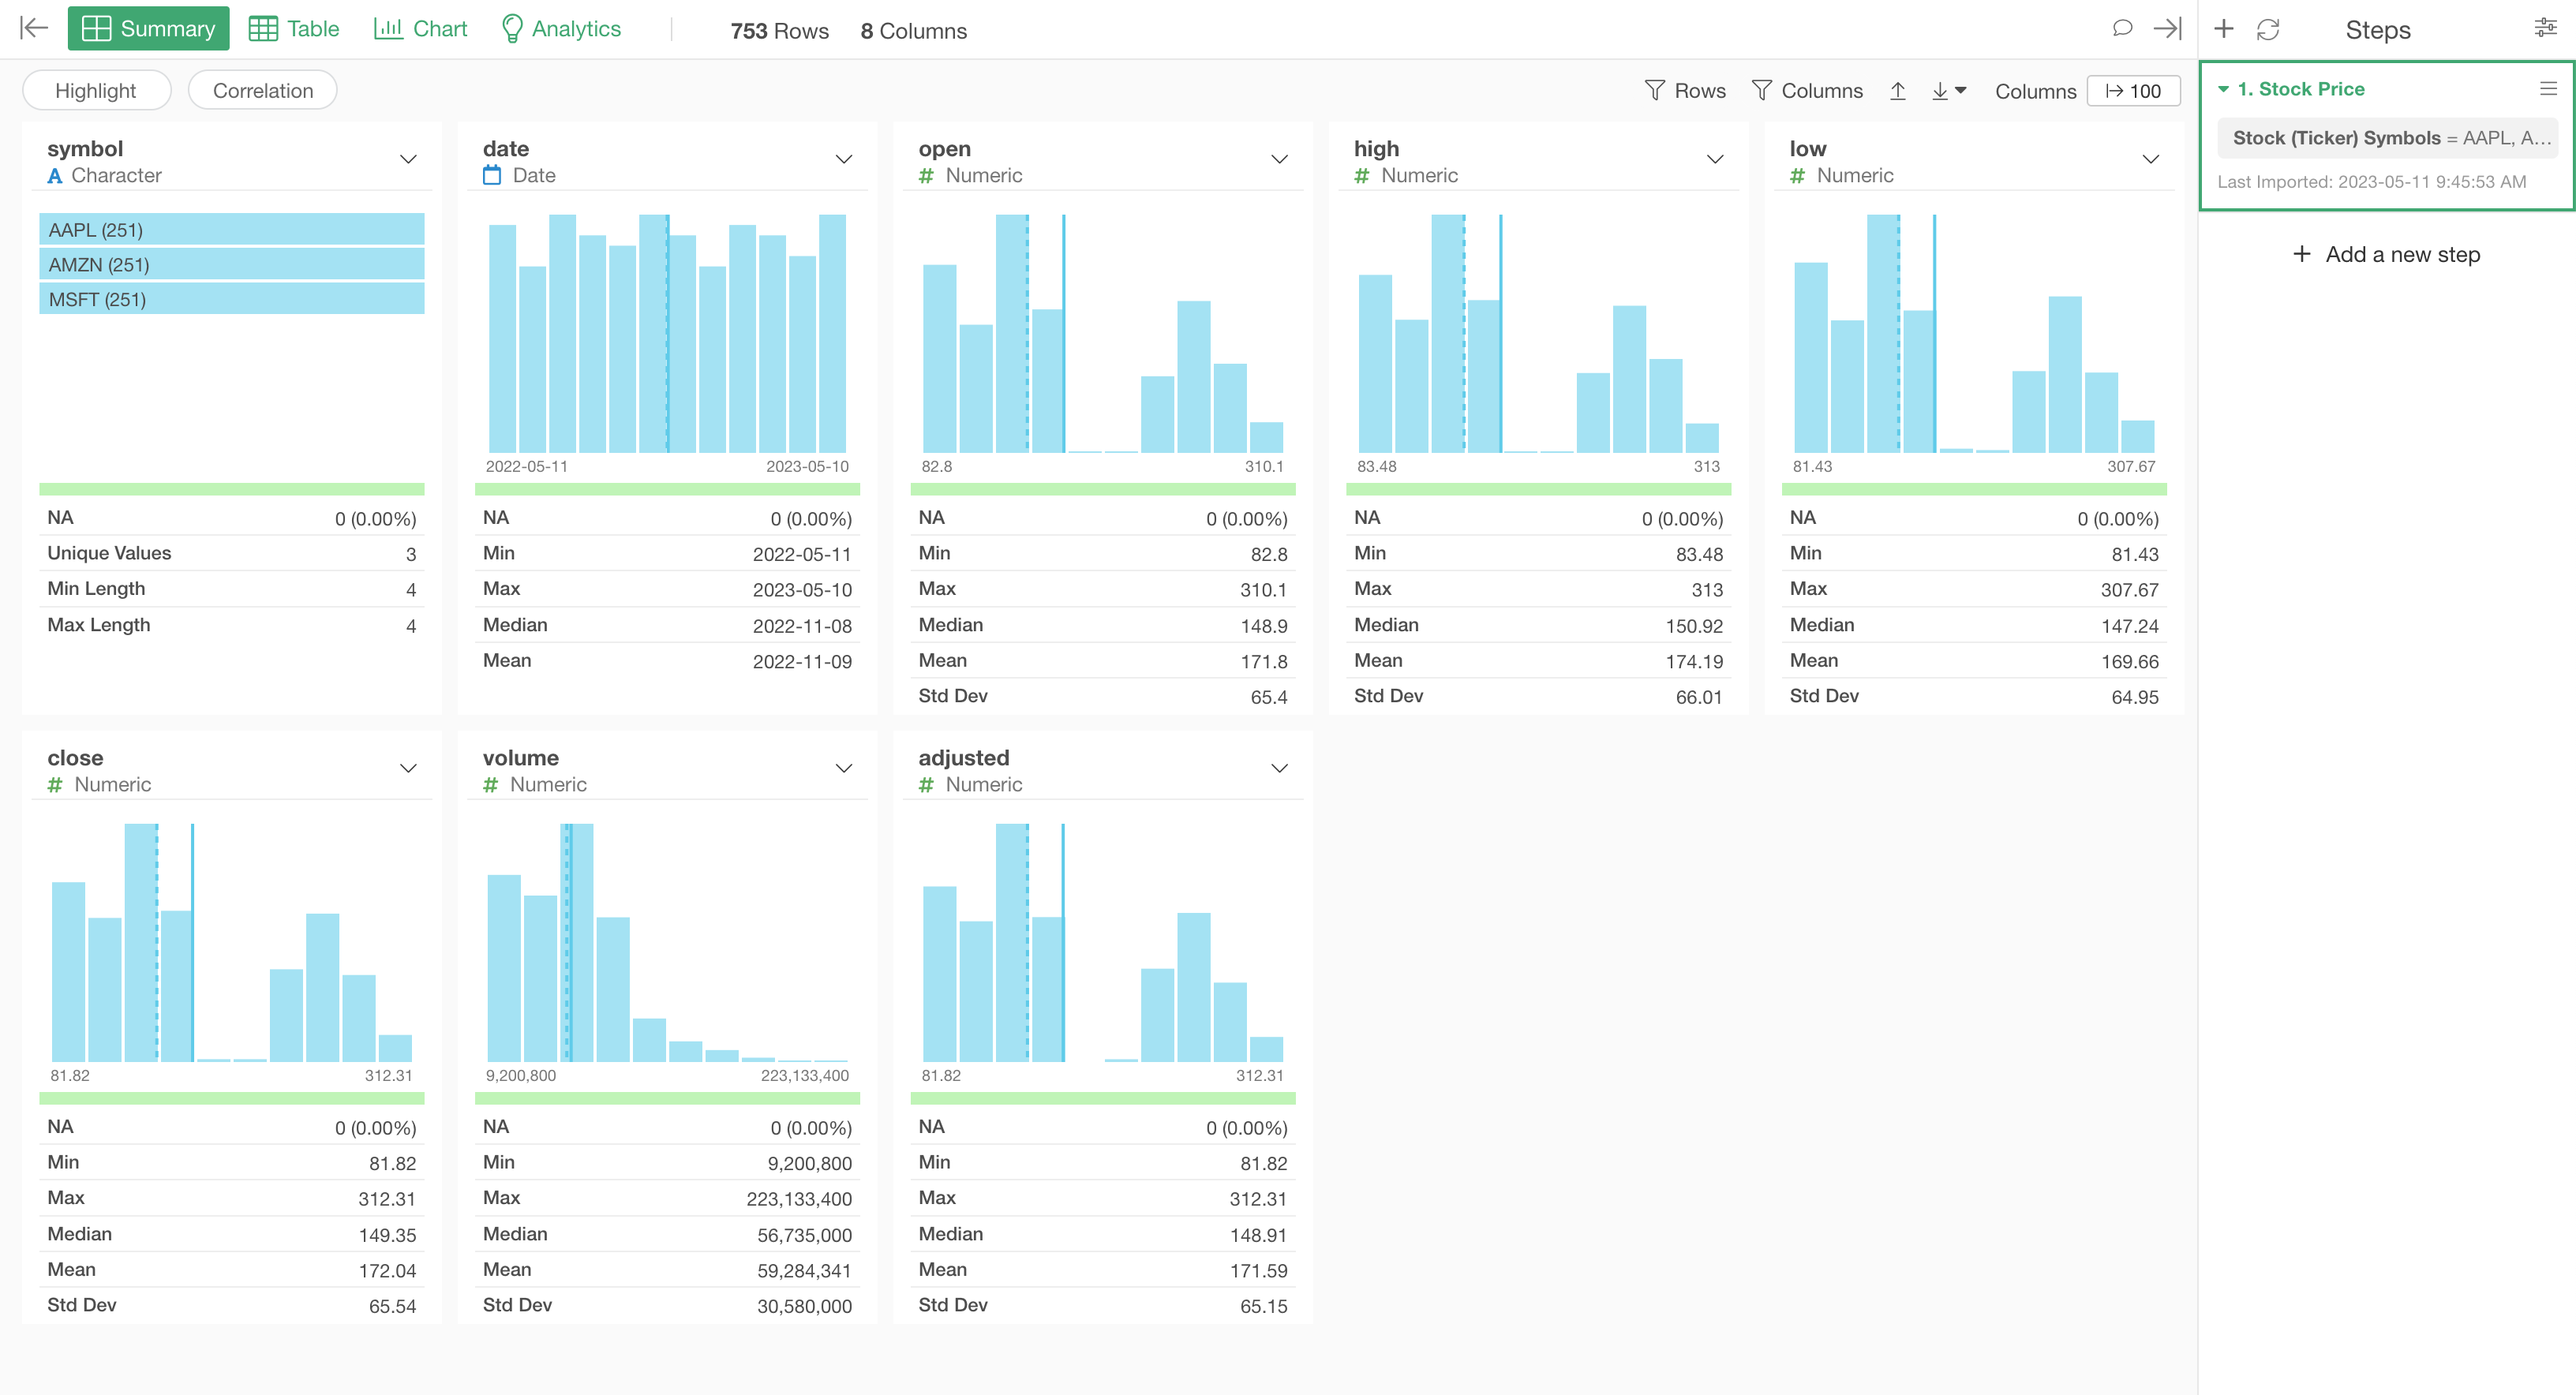
Task: Open the comment bubble icon
Action: (2122, 28)
